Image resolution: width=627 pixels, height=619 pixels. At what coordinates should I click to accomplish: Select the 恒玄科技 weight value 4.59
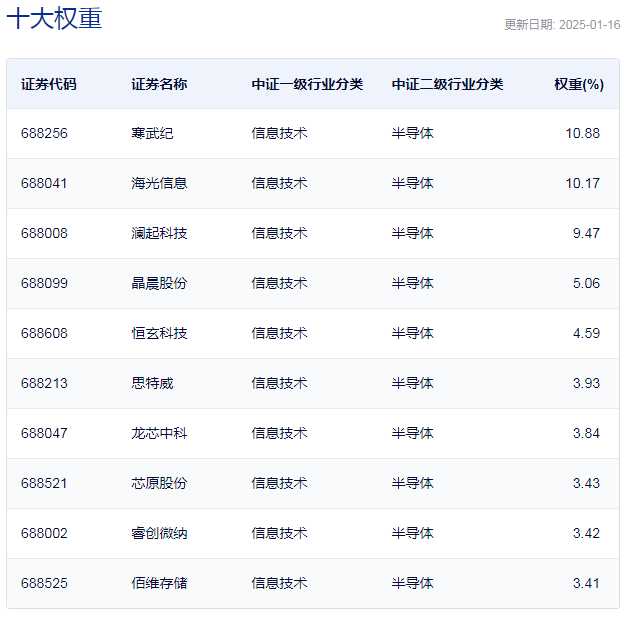click(586, 333)
